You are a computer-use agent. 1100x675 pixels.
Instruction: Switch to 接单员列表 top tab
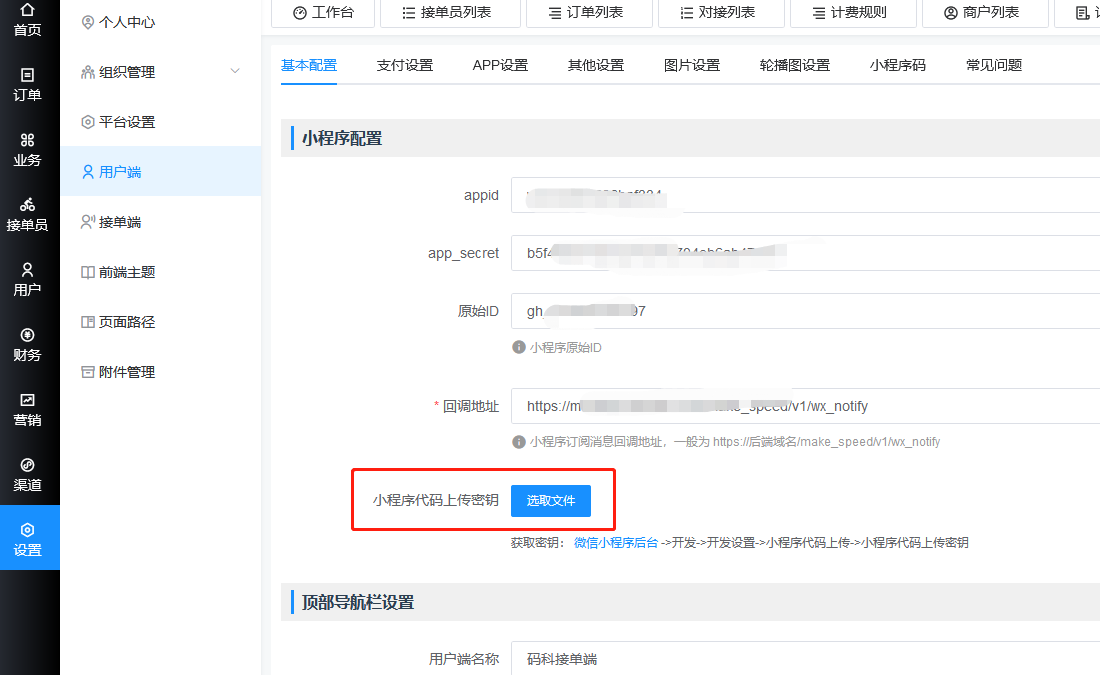450,13
